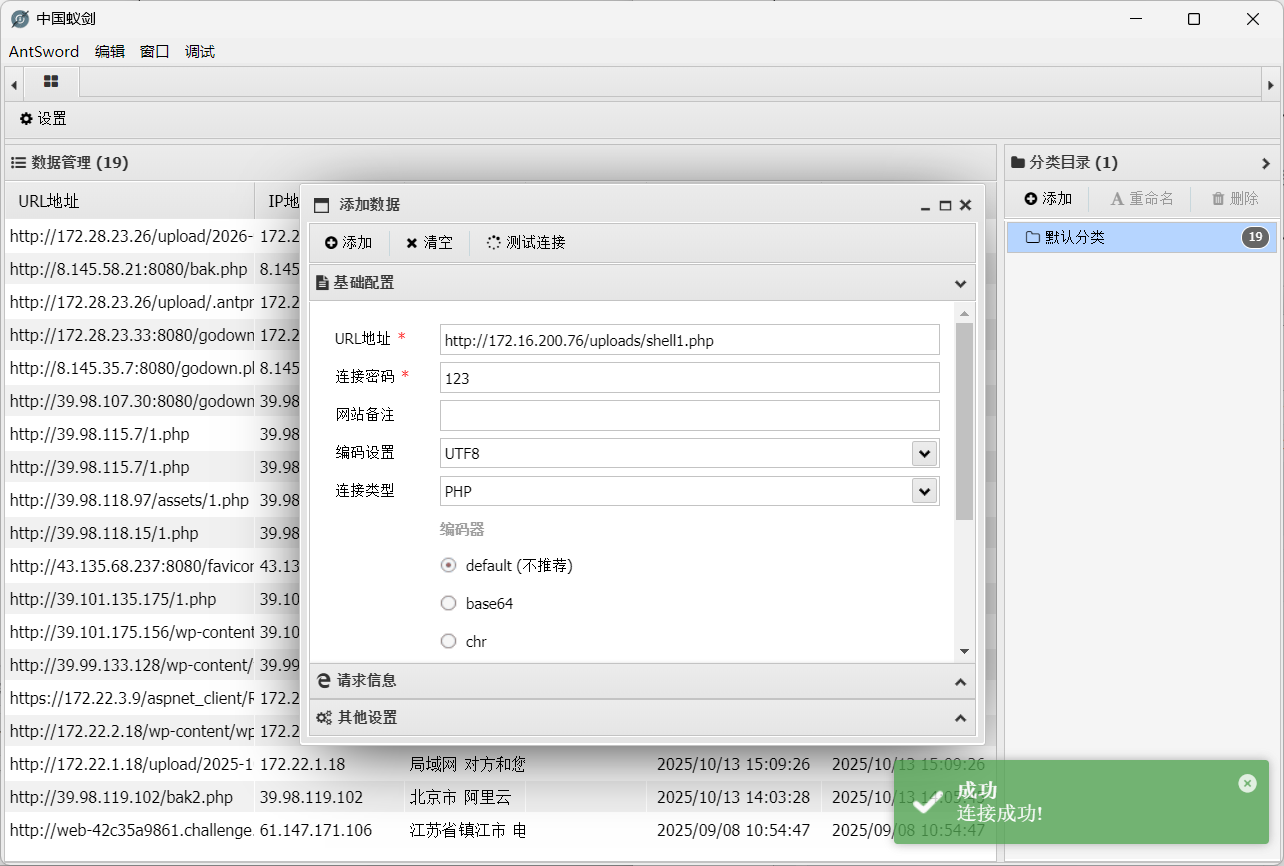Image resolution: width=1284 pixels, height=866 pixels.
Task: Click 添加 plus icon in dialog toolbar
Action: point(348,243)
